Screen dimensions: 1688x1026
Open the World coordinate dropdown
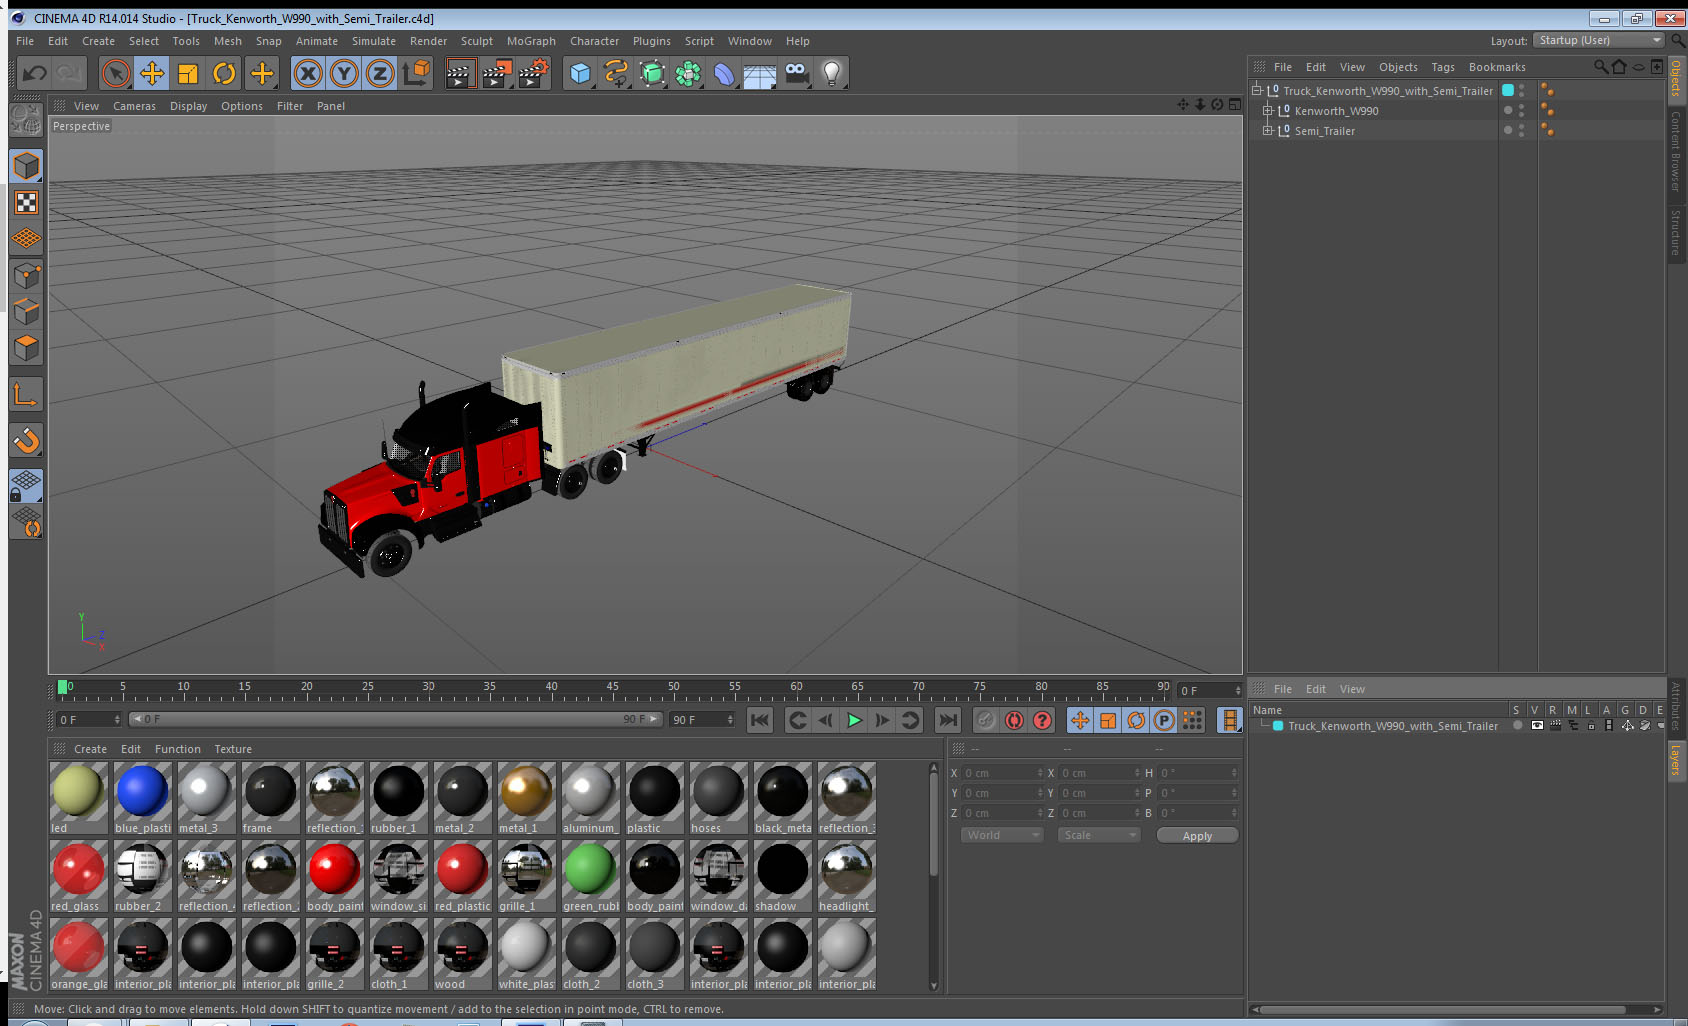[1002, 835]
